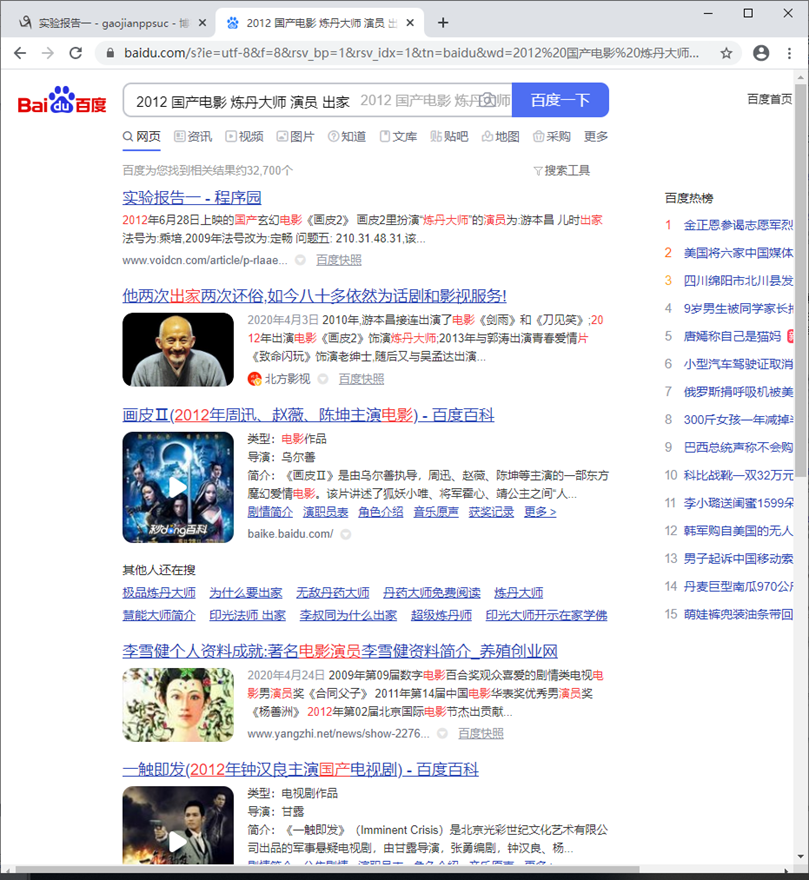Screen dimensions: 809x880
Task: Click the bald elderly man thumbnail
Action: point(178,350)
